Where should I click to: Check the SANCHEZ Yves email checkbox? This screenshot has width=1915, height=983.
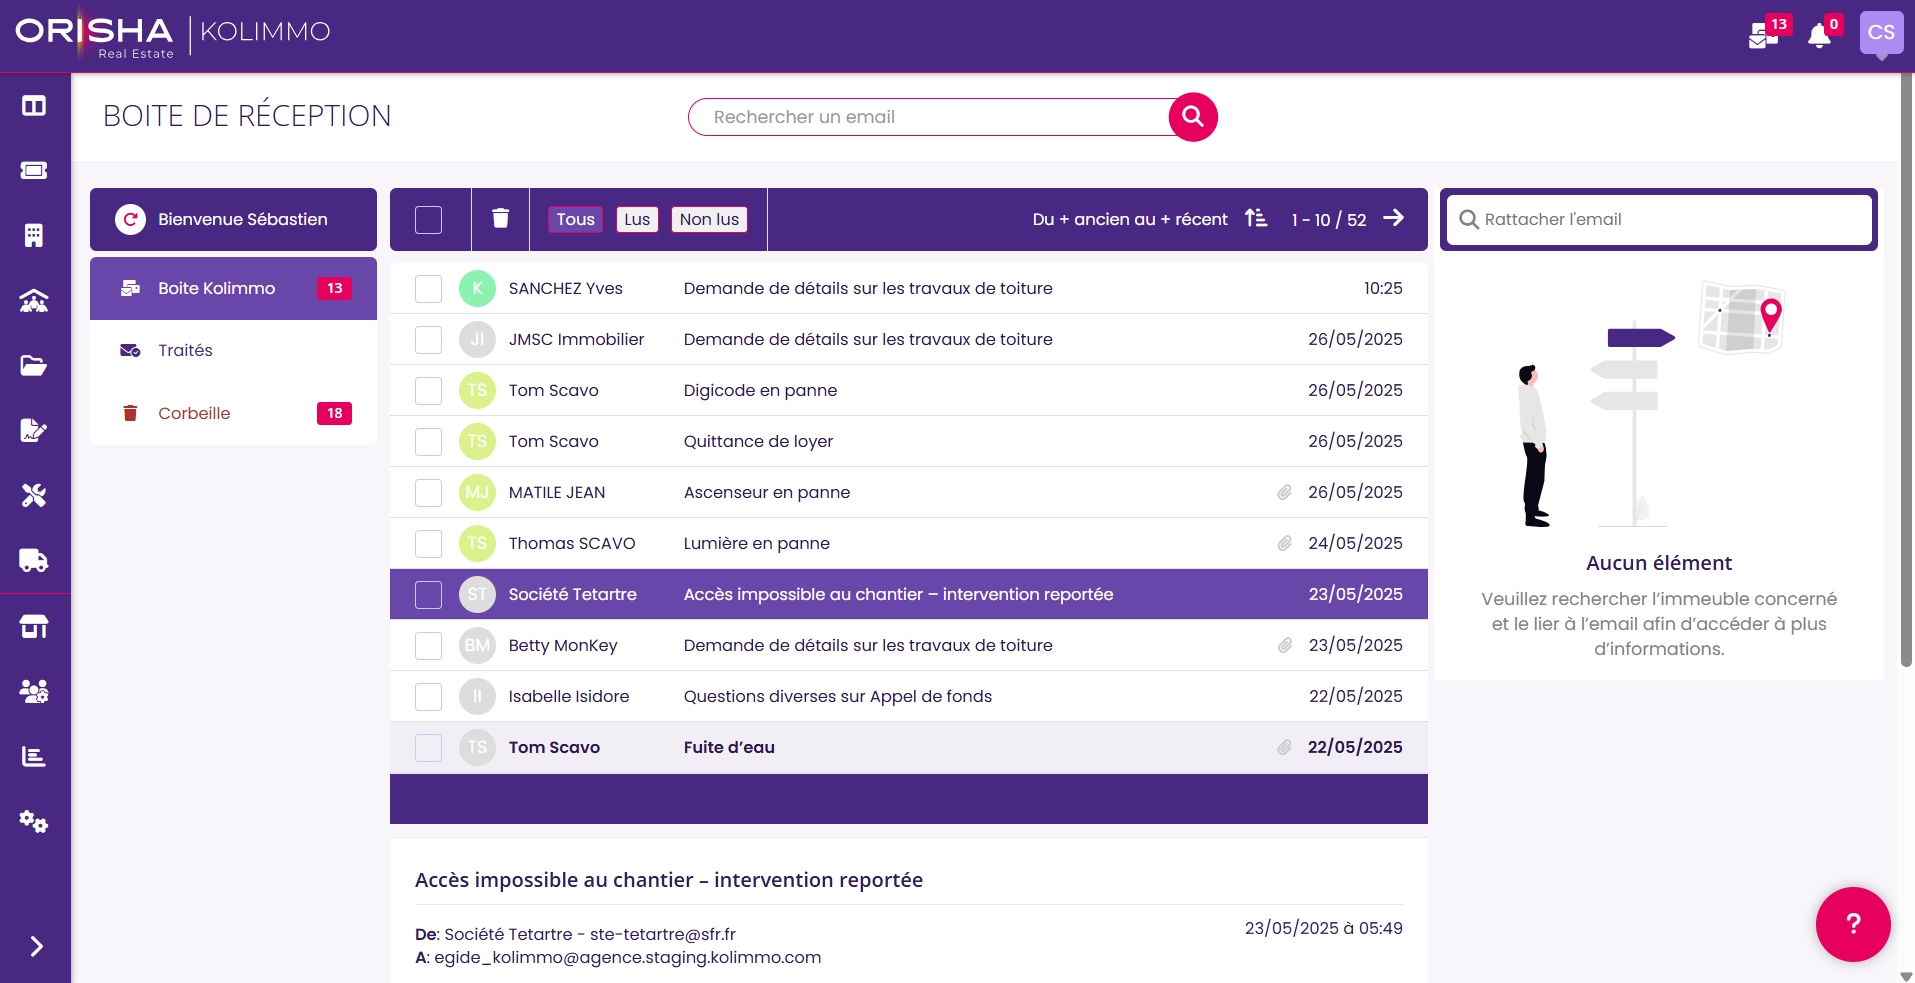tap(428, 288)
